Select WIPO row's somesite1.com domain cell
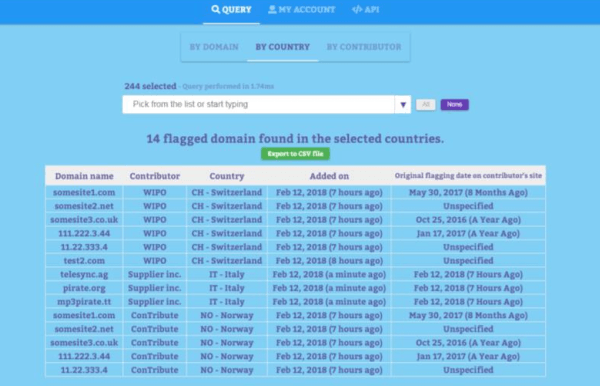The height and width of the screenshot is (386, 600). tap(84, 192)
